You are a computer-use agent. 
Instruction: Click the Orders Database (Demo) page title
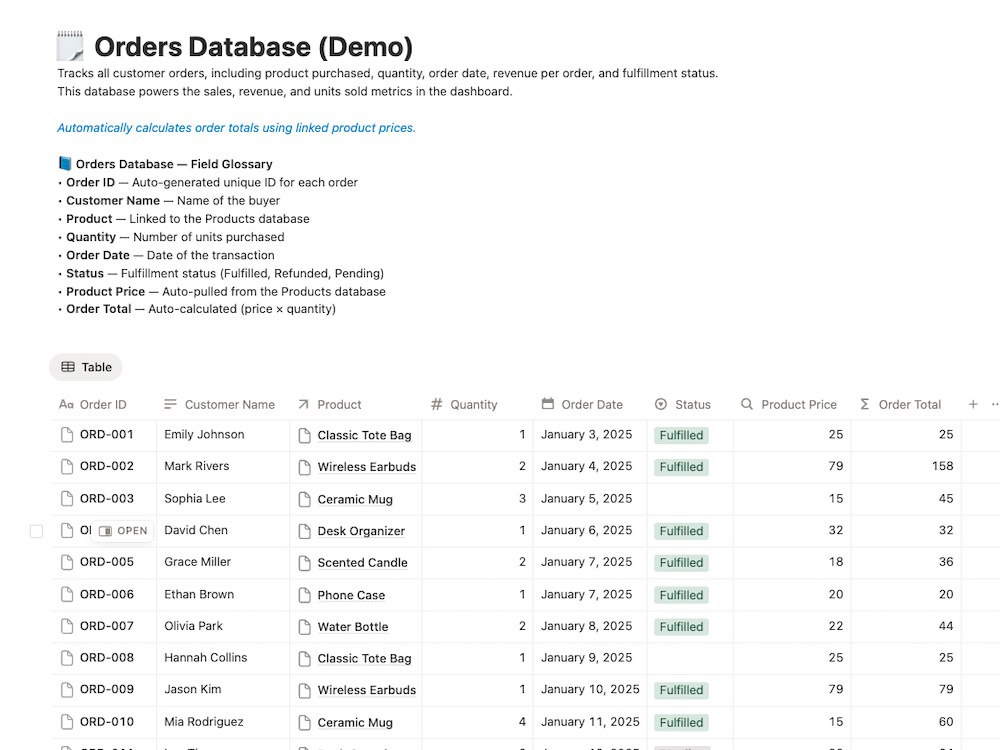254,47
